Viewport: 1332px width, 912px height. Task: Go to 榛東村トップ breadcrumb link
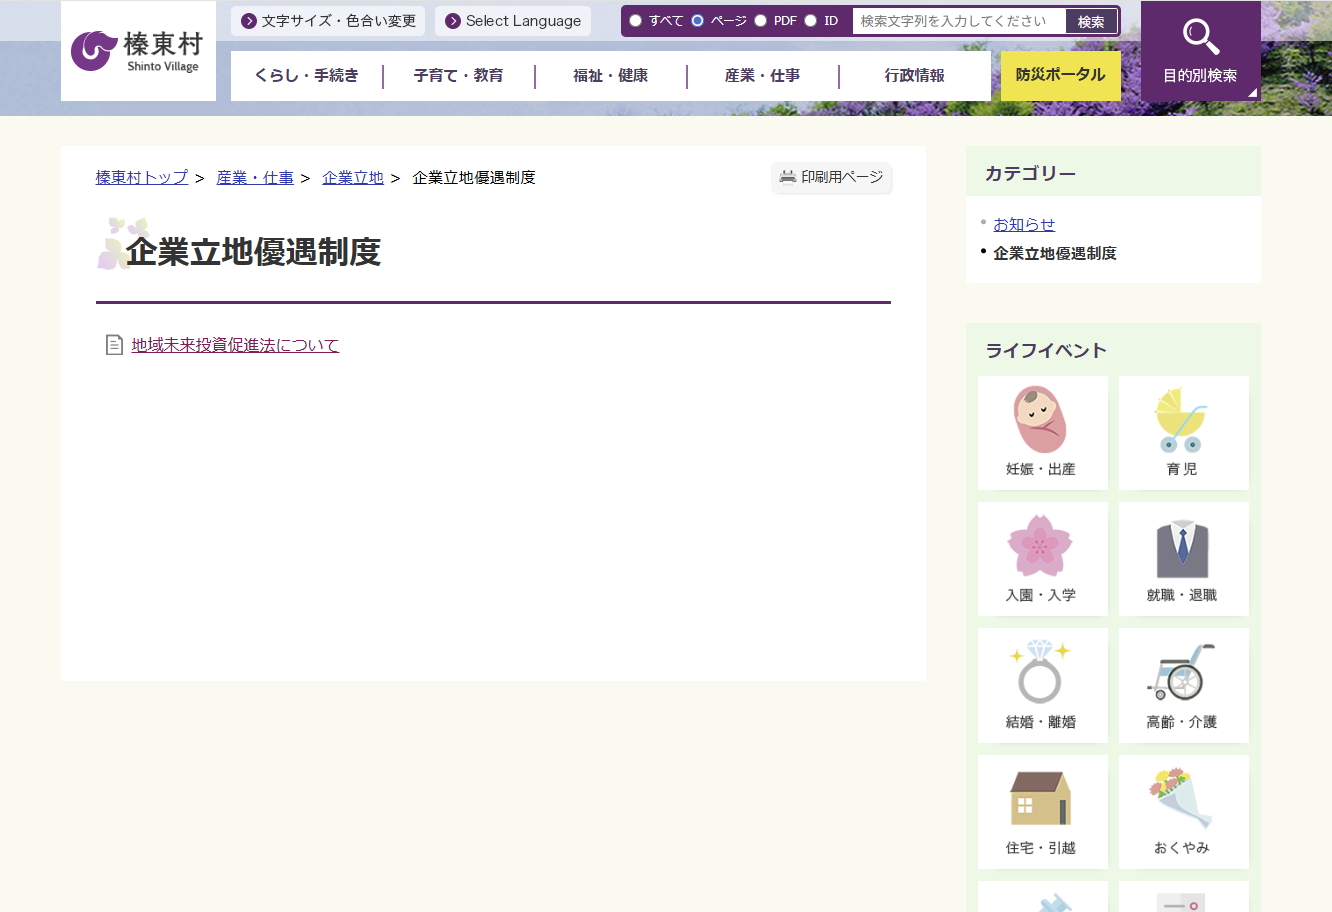point(142,178)
